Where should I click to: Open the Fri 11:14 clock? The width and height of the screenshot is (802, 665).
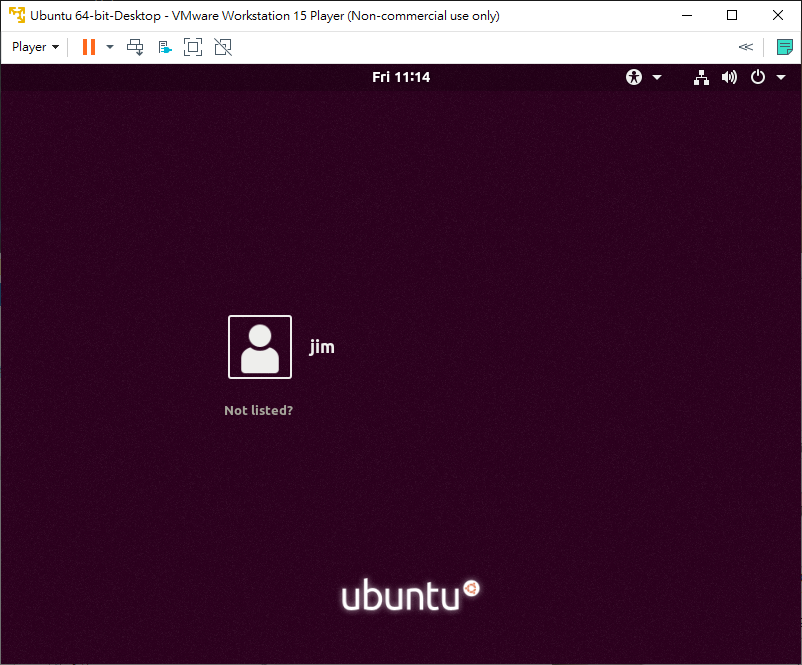401,77
